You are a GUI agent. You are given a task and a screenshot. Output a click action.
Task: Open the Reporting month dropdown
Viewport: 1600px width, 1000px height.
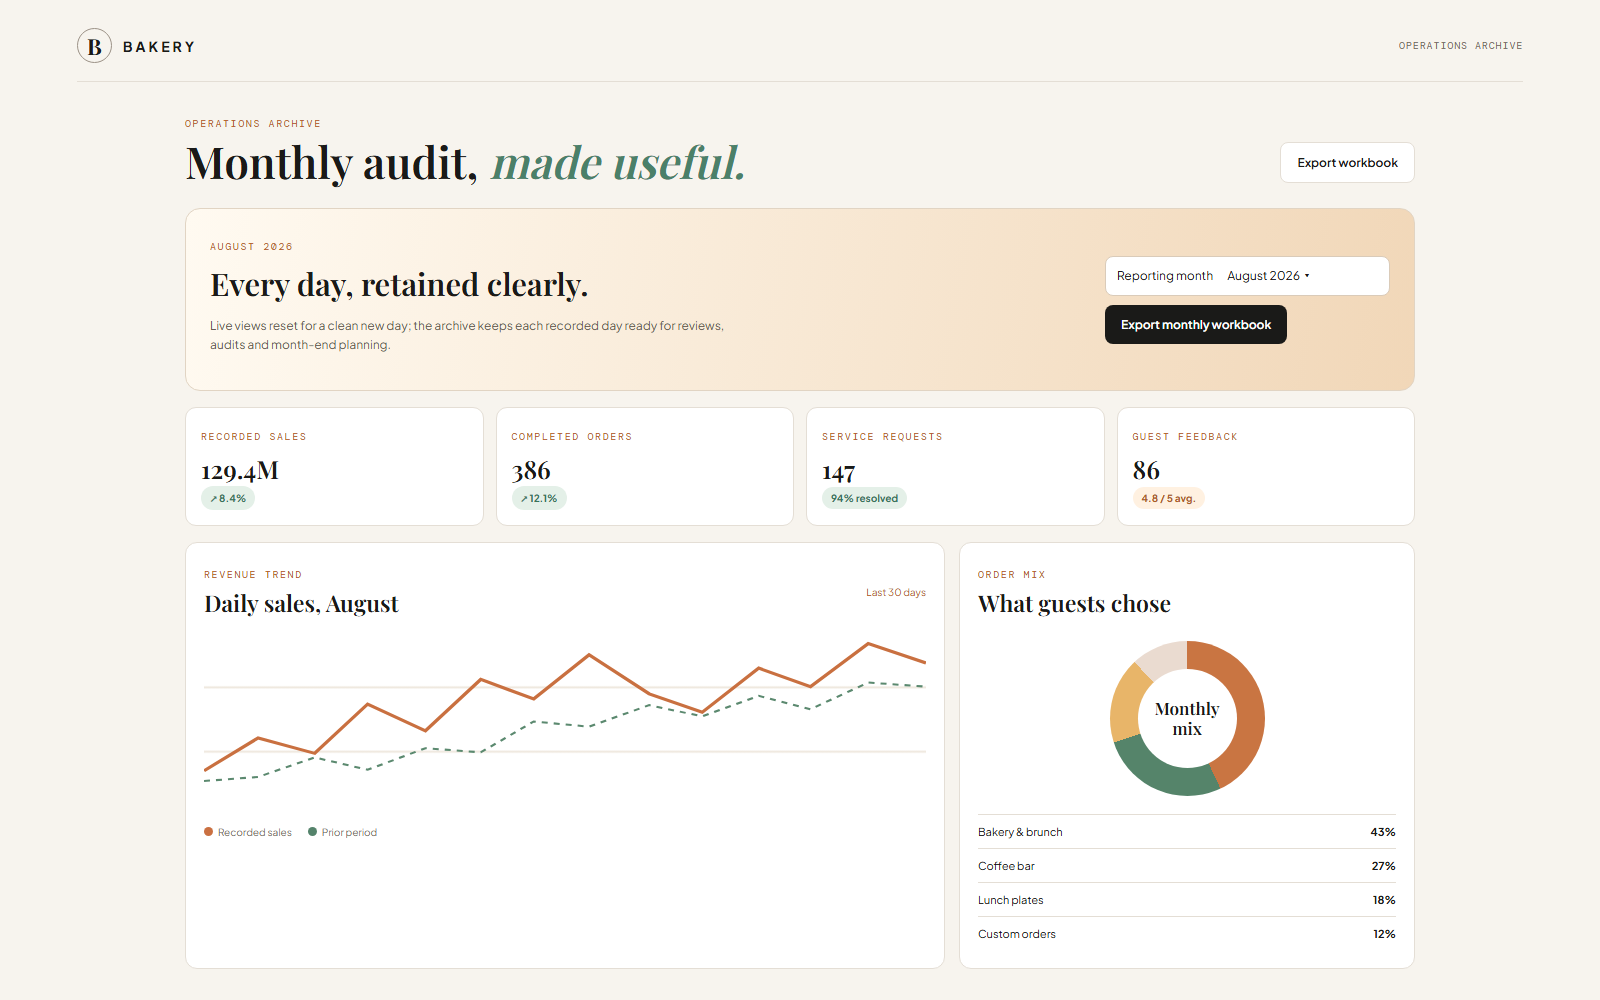(1246, 276)
